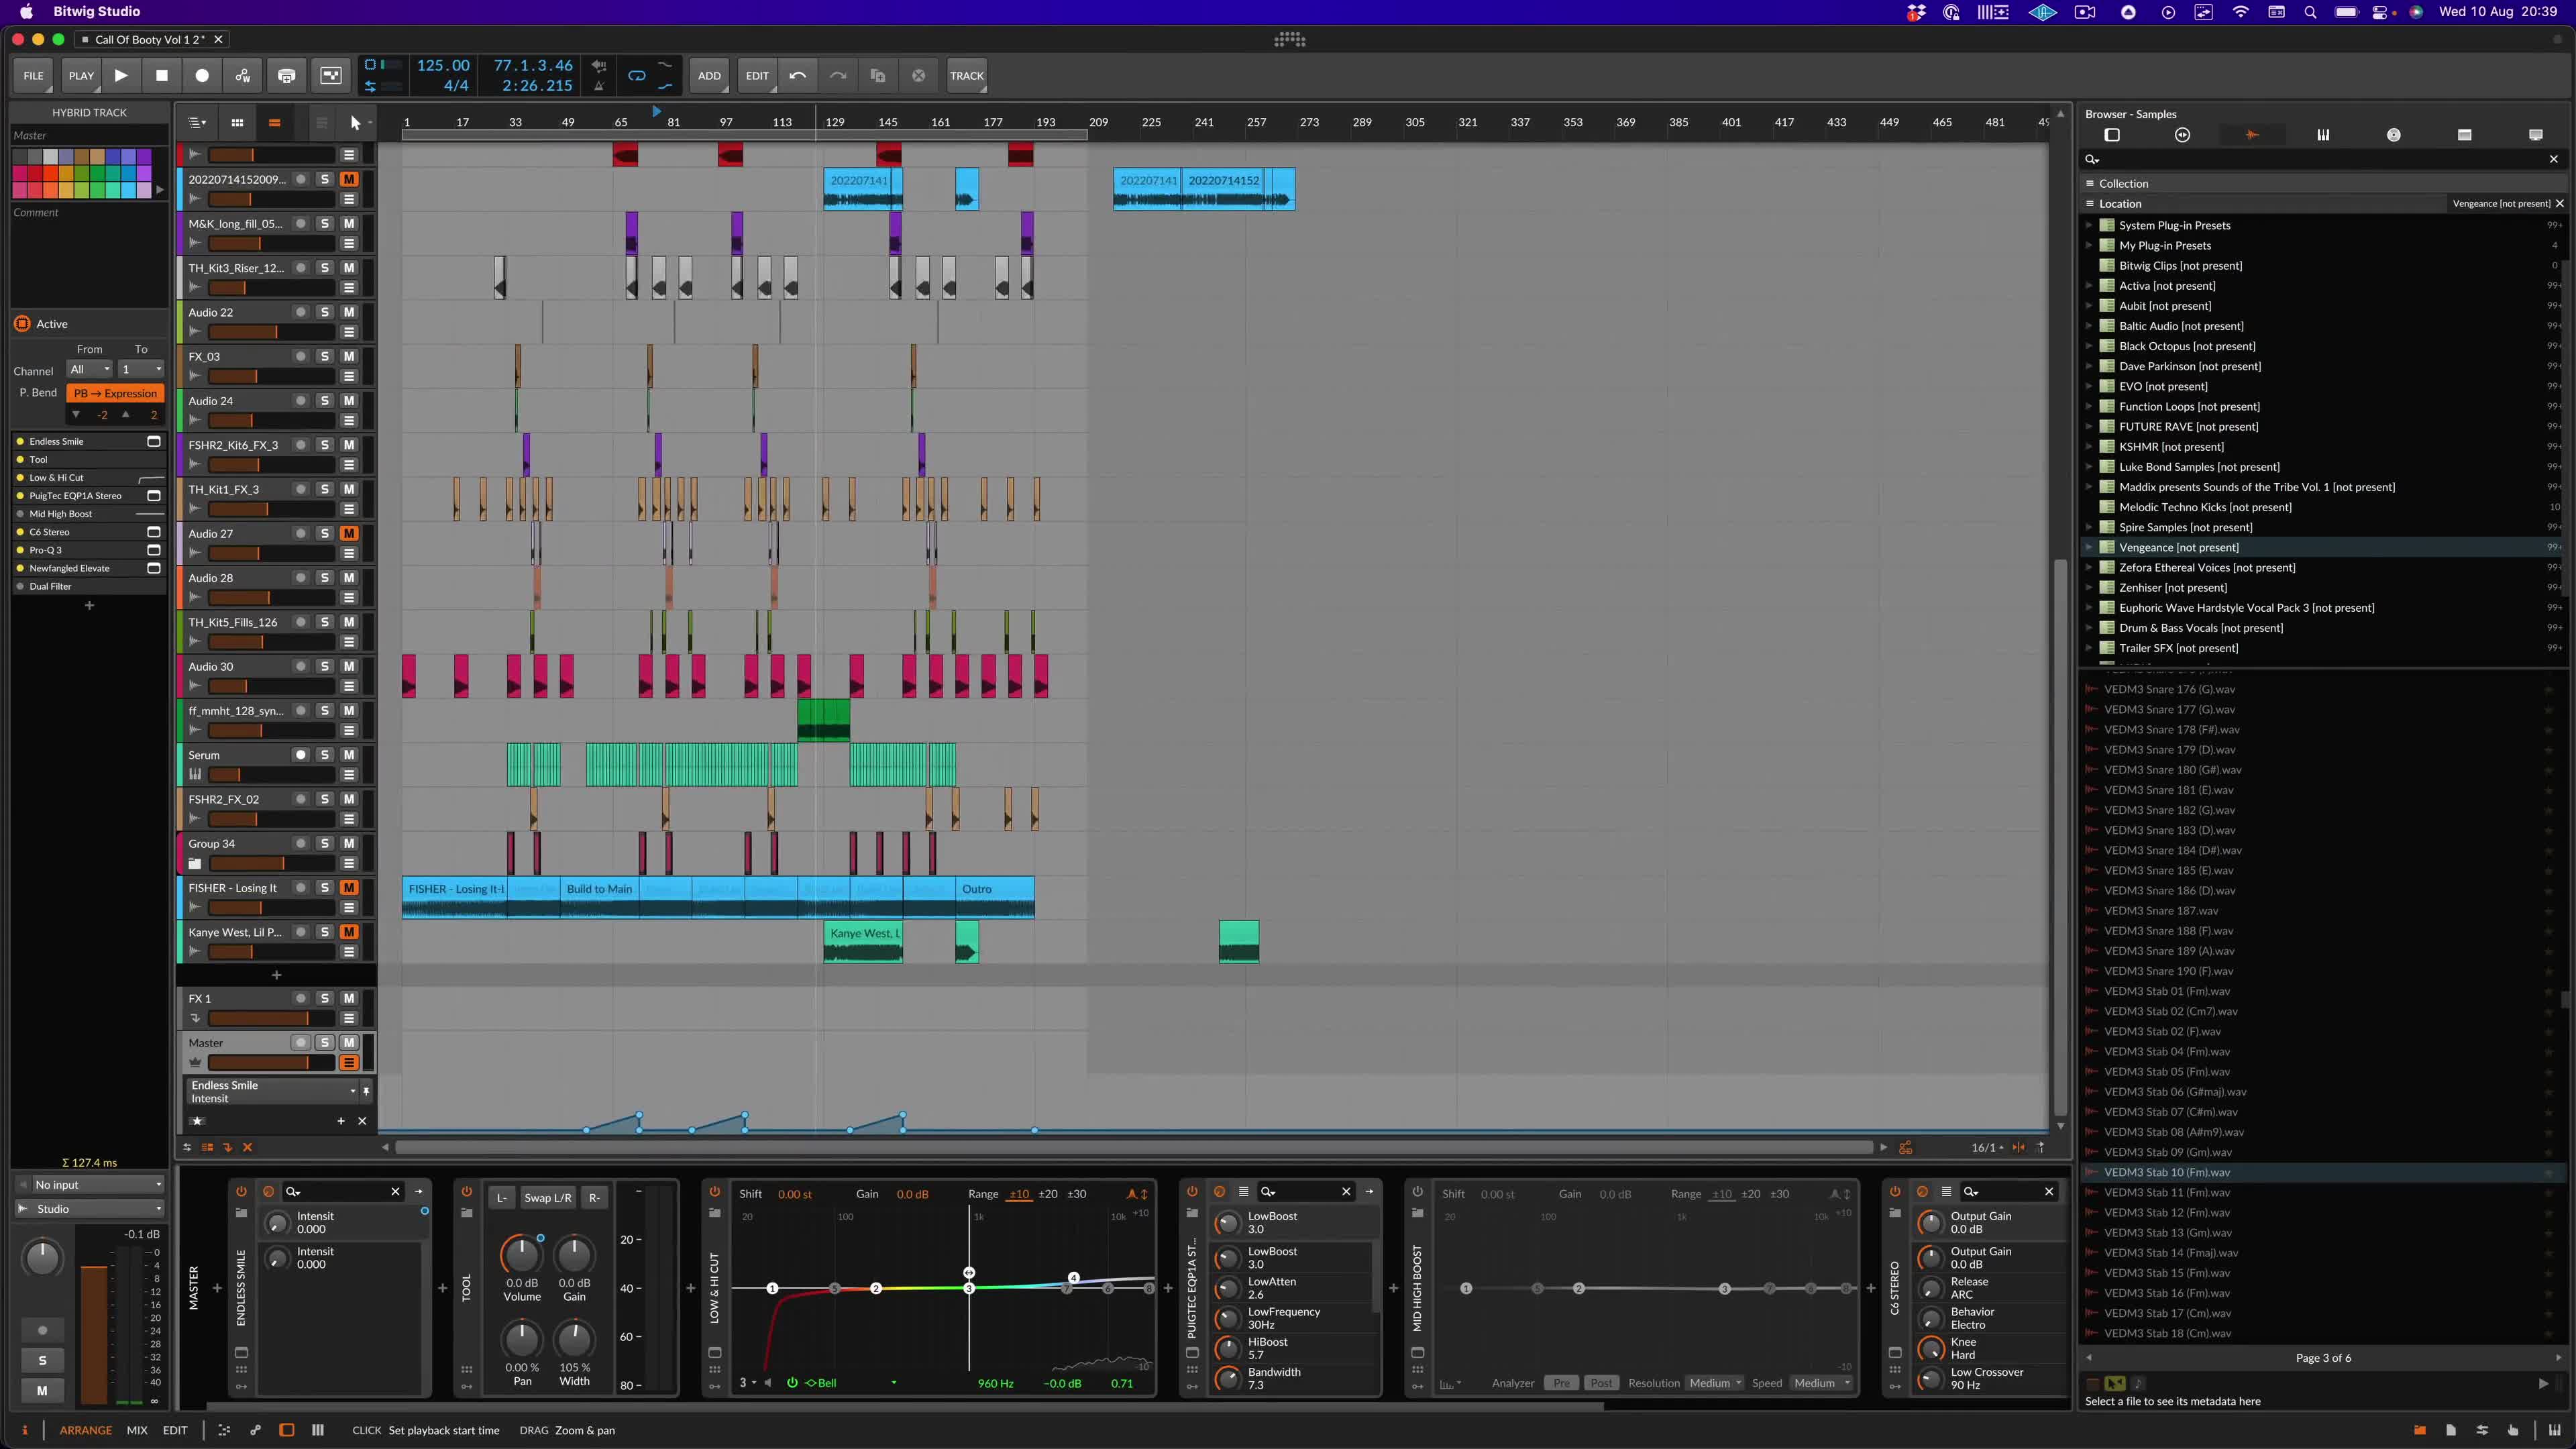The image size is (2576, 1449).
Task: Arm global record button
Action: click(x=202, y=75)
